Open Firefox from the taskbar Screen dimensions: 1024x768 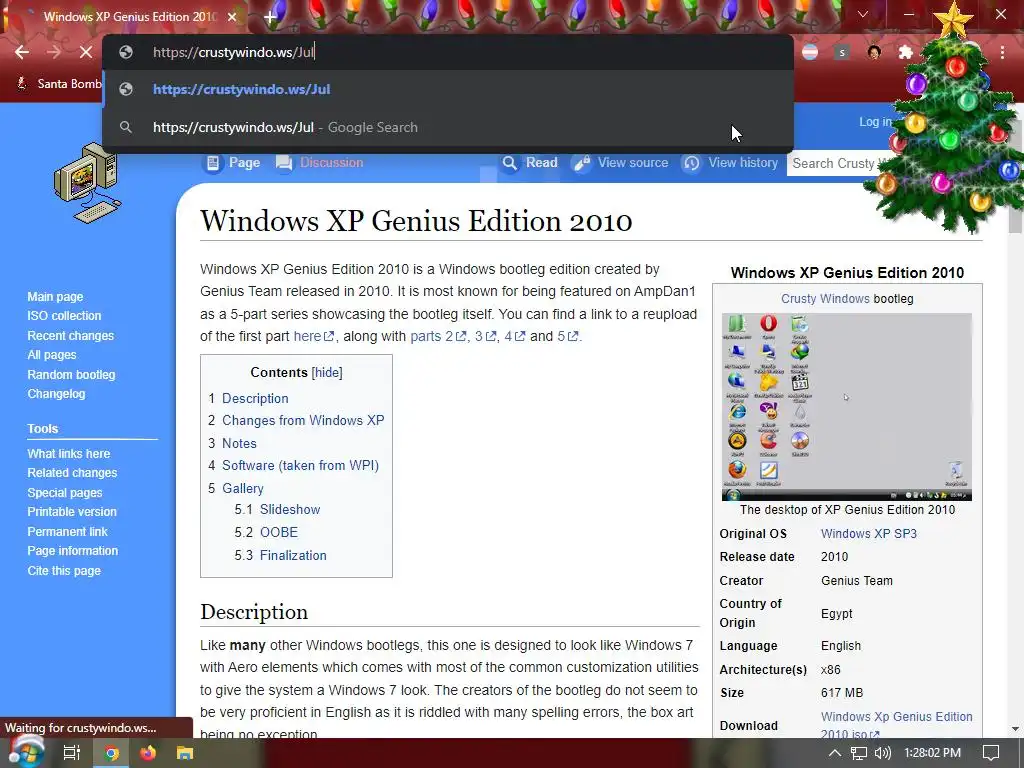coord(148,753)
